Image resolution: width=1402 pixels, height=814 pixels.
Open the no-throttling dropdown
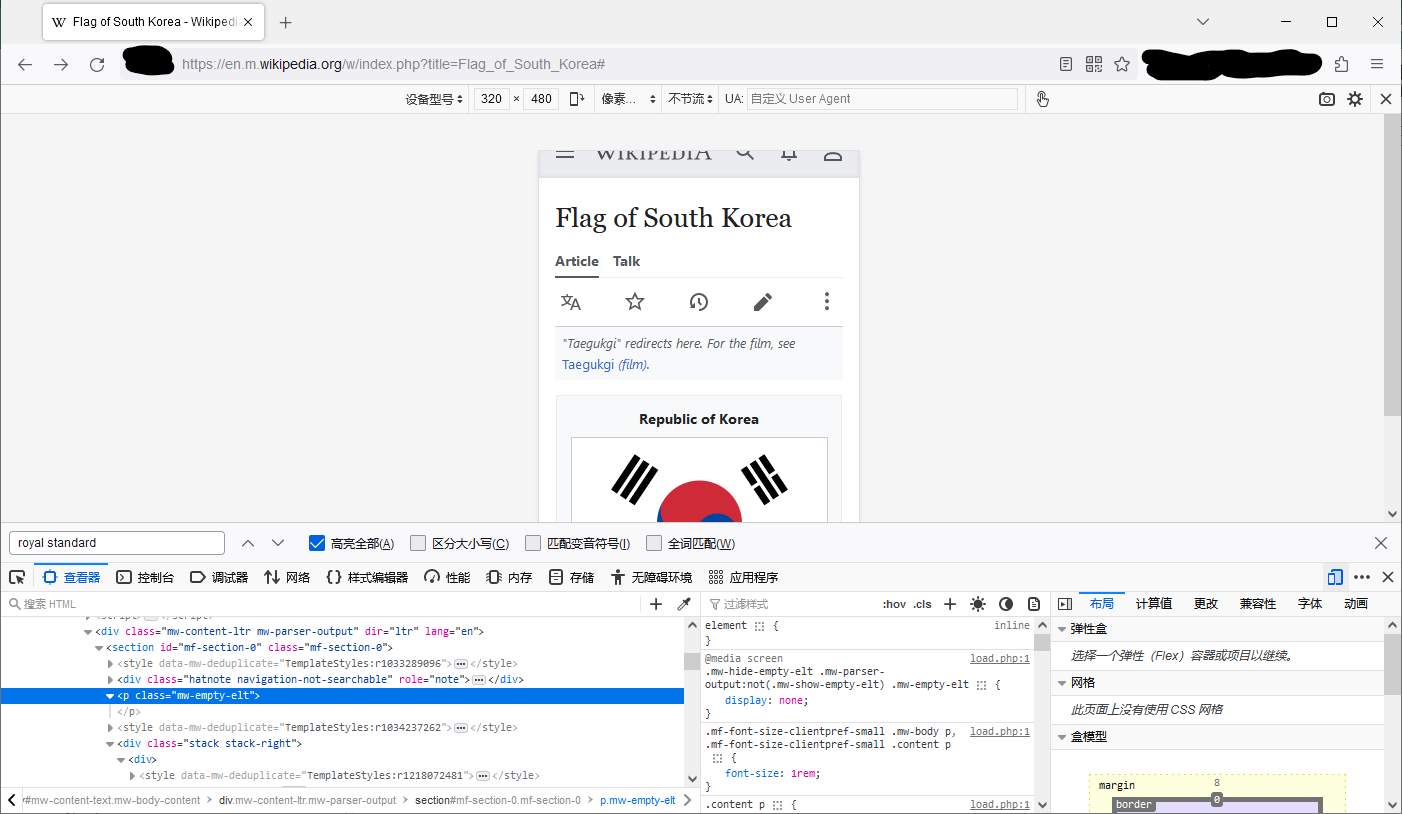[x=690, y=99]
